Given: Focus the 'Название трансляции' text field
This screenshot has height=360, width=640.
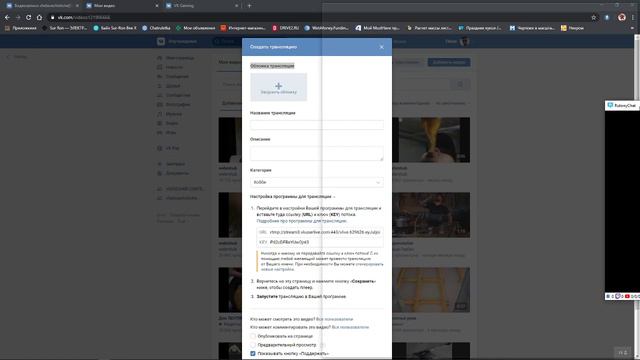Looking at the screenshot, I should [317, 125].
